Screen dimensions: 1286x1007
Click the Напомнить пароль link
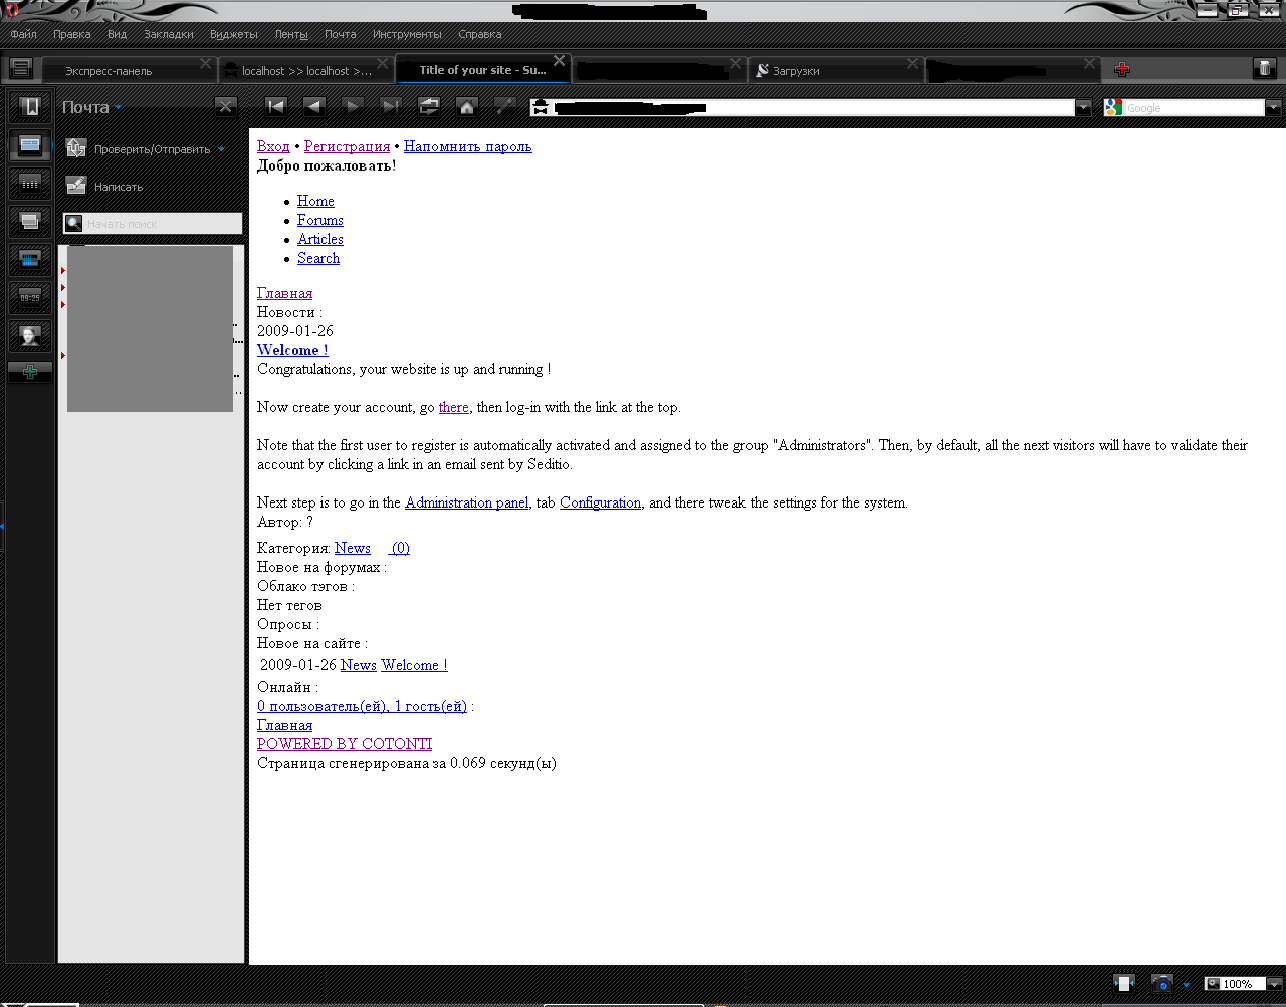(x=468, y=146)
